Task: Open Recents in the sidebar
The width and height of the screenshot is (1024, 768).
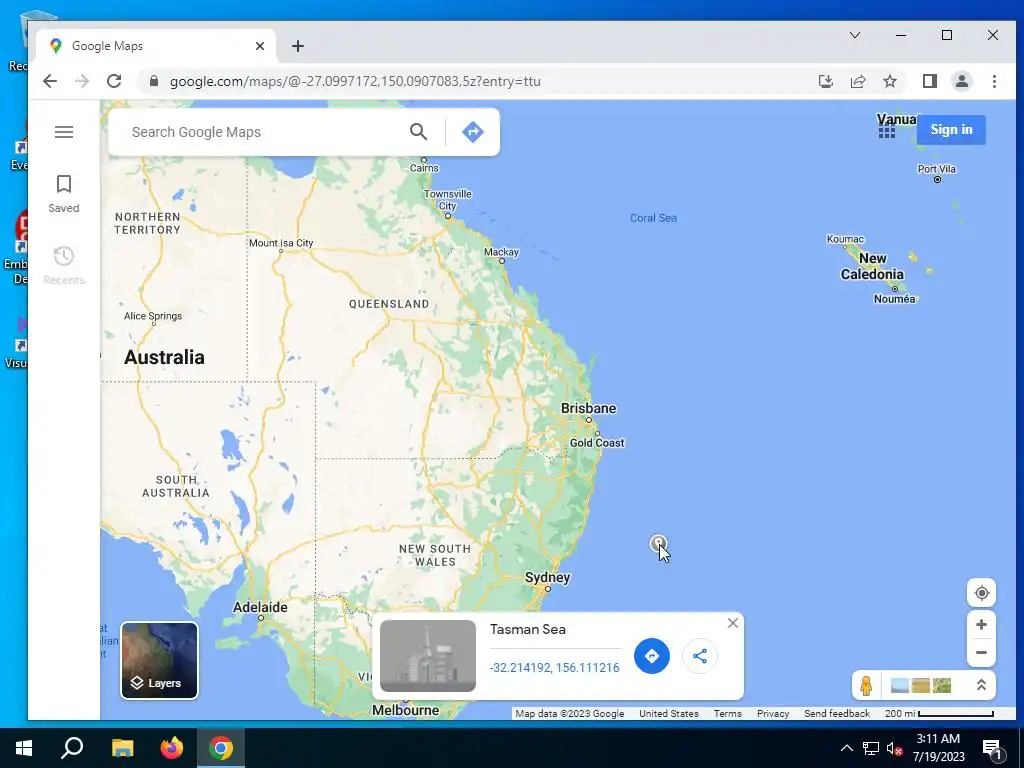Action: 63,265
